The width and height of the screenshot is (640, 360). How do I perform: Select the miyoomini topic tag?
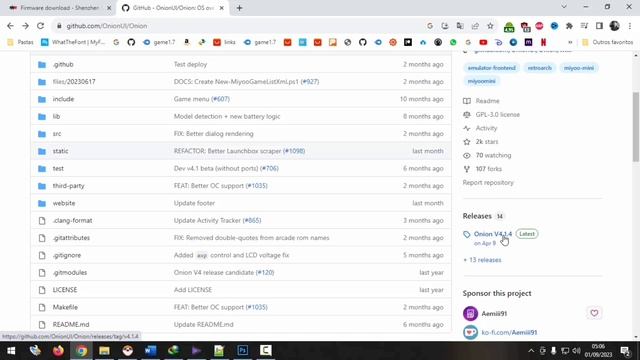482,81
